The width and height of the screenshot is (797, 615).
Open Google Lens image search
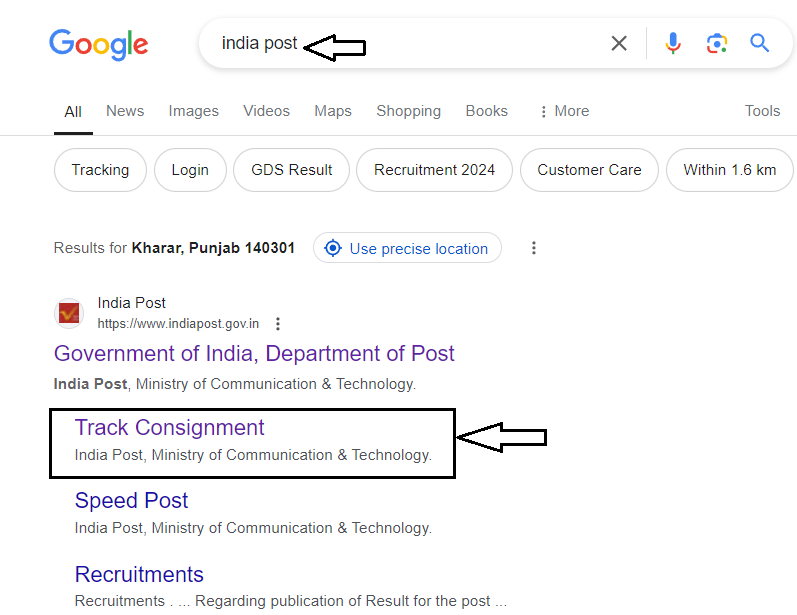(x=717, y=43)
